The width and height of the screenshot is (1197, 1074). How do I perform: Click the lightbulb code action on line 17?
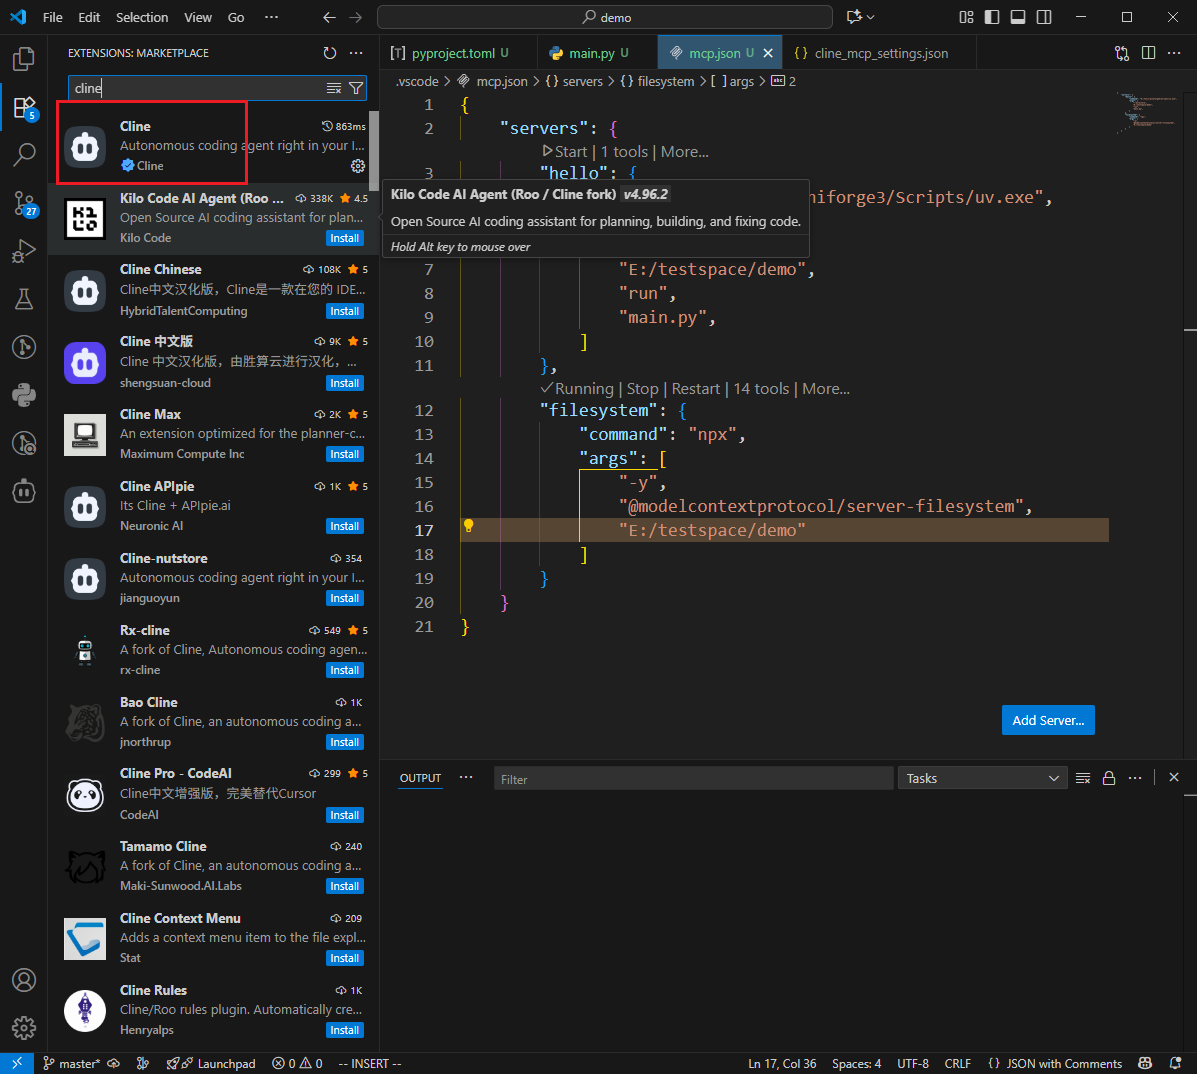coord(469,525)
